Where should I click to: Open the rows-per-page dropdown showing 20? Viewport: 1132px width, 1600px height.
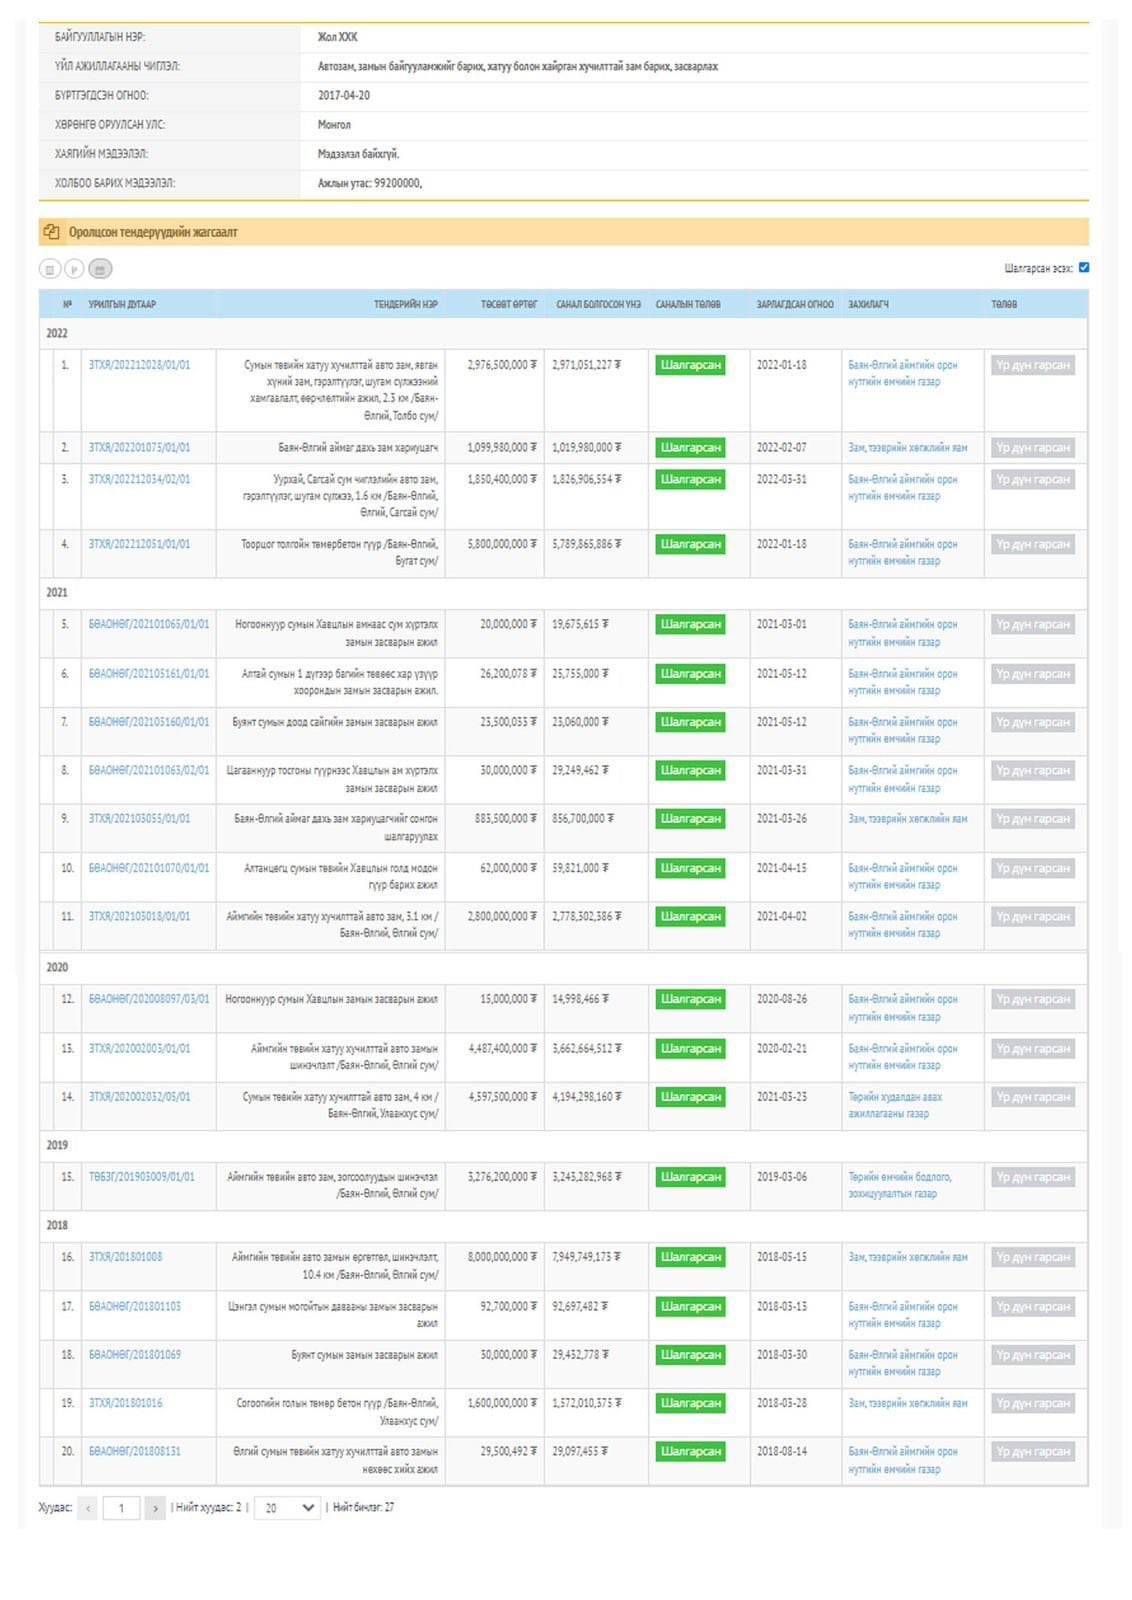287,1508
